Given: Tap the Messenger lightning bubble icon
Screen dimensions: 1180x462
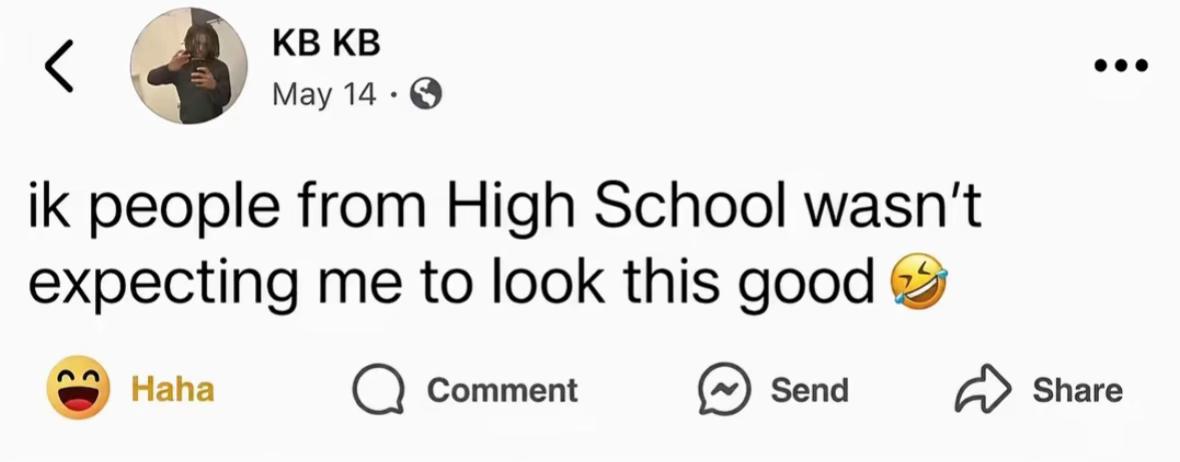Looking at the screenshot, I should click(724, 390).
